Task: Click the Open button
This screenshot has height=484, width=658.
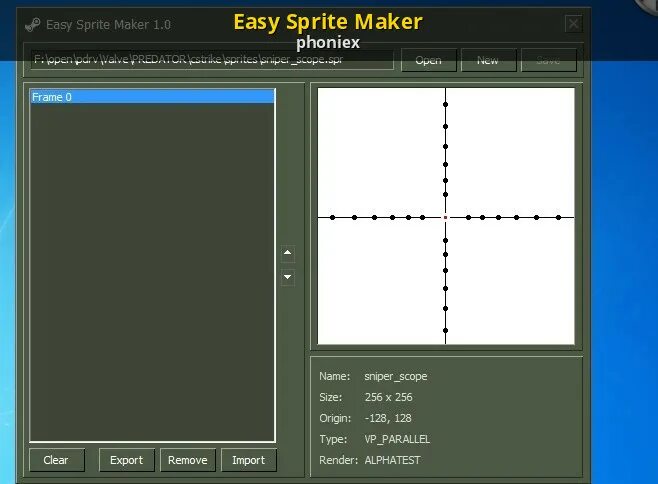Action: pyautogui.click(x=428, y=60)
